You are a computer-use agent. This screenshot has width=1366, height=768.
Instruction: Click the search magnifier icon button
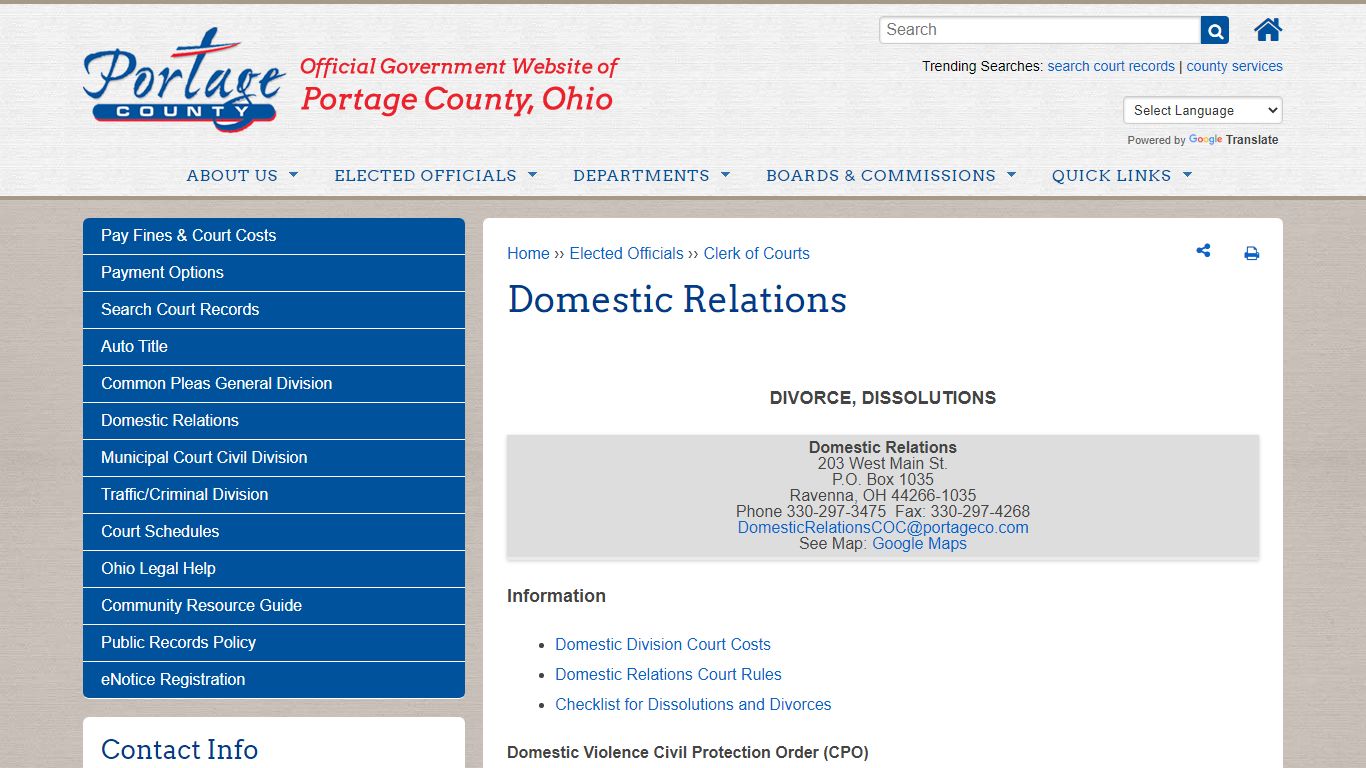coord(1215,30)
